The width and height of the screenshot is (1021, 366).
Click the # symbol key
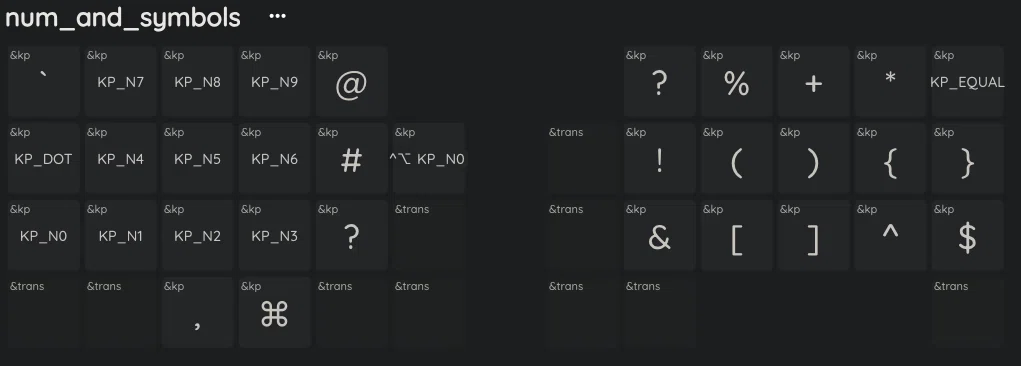pyautogui.click(x=352, y=158)
